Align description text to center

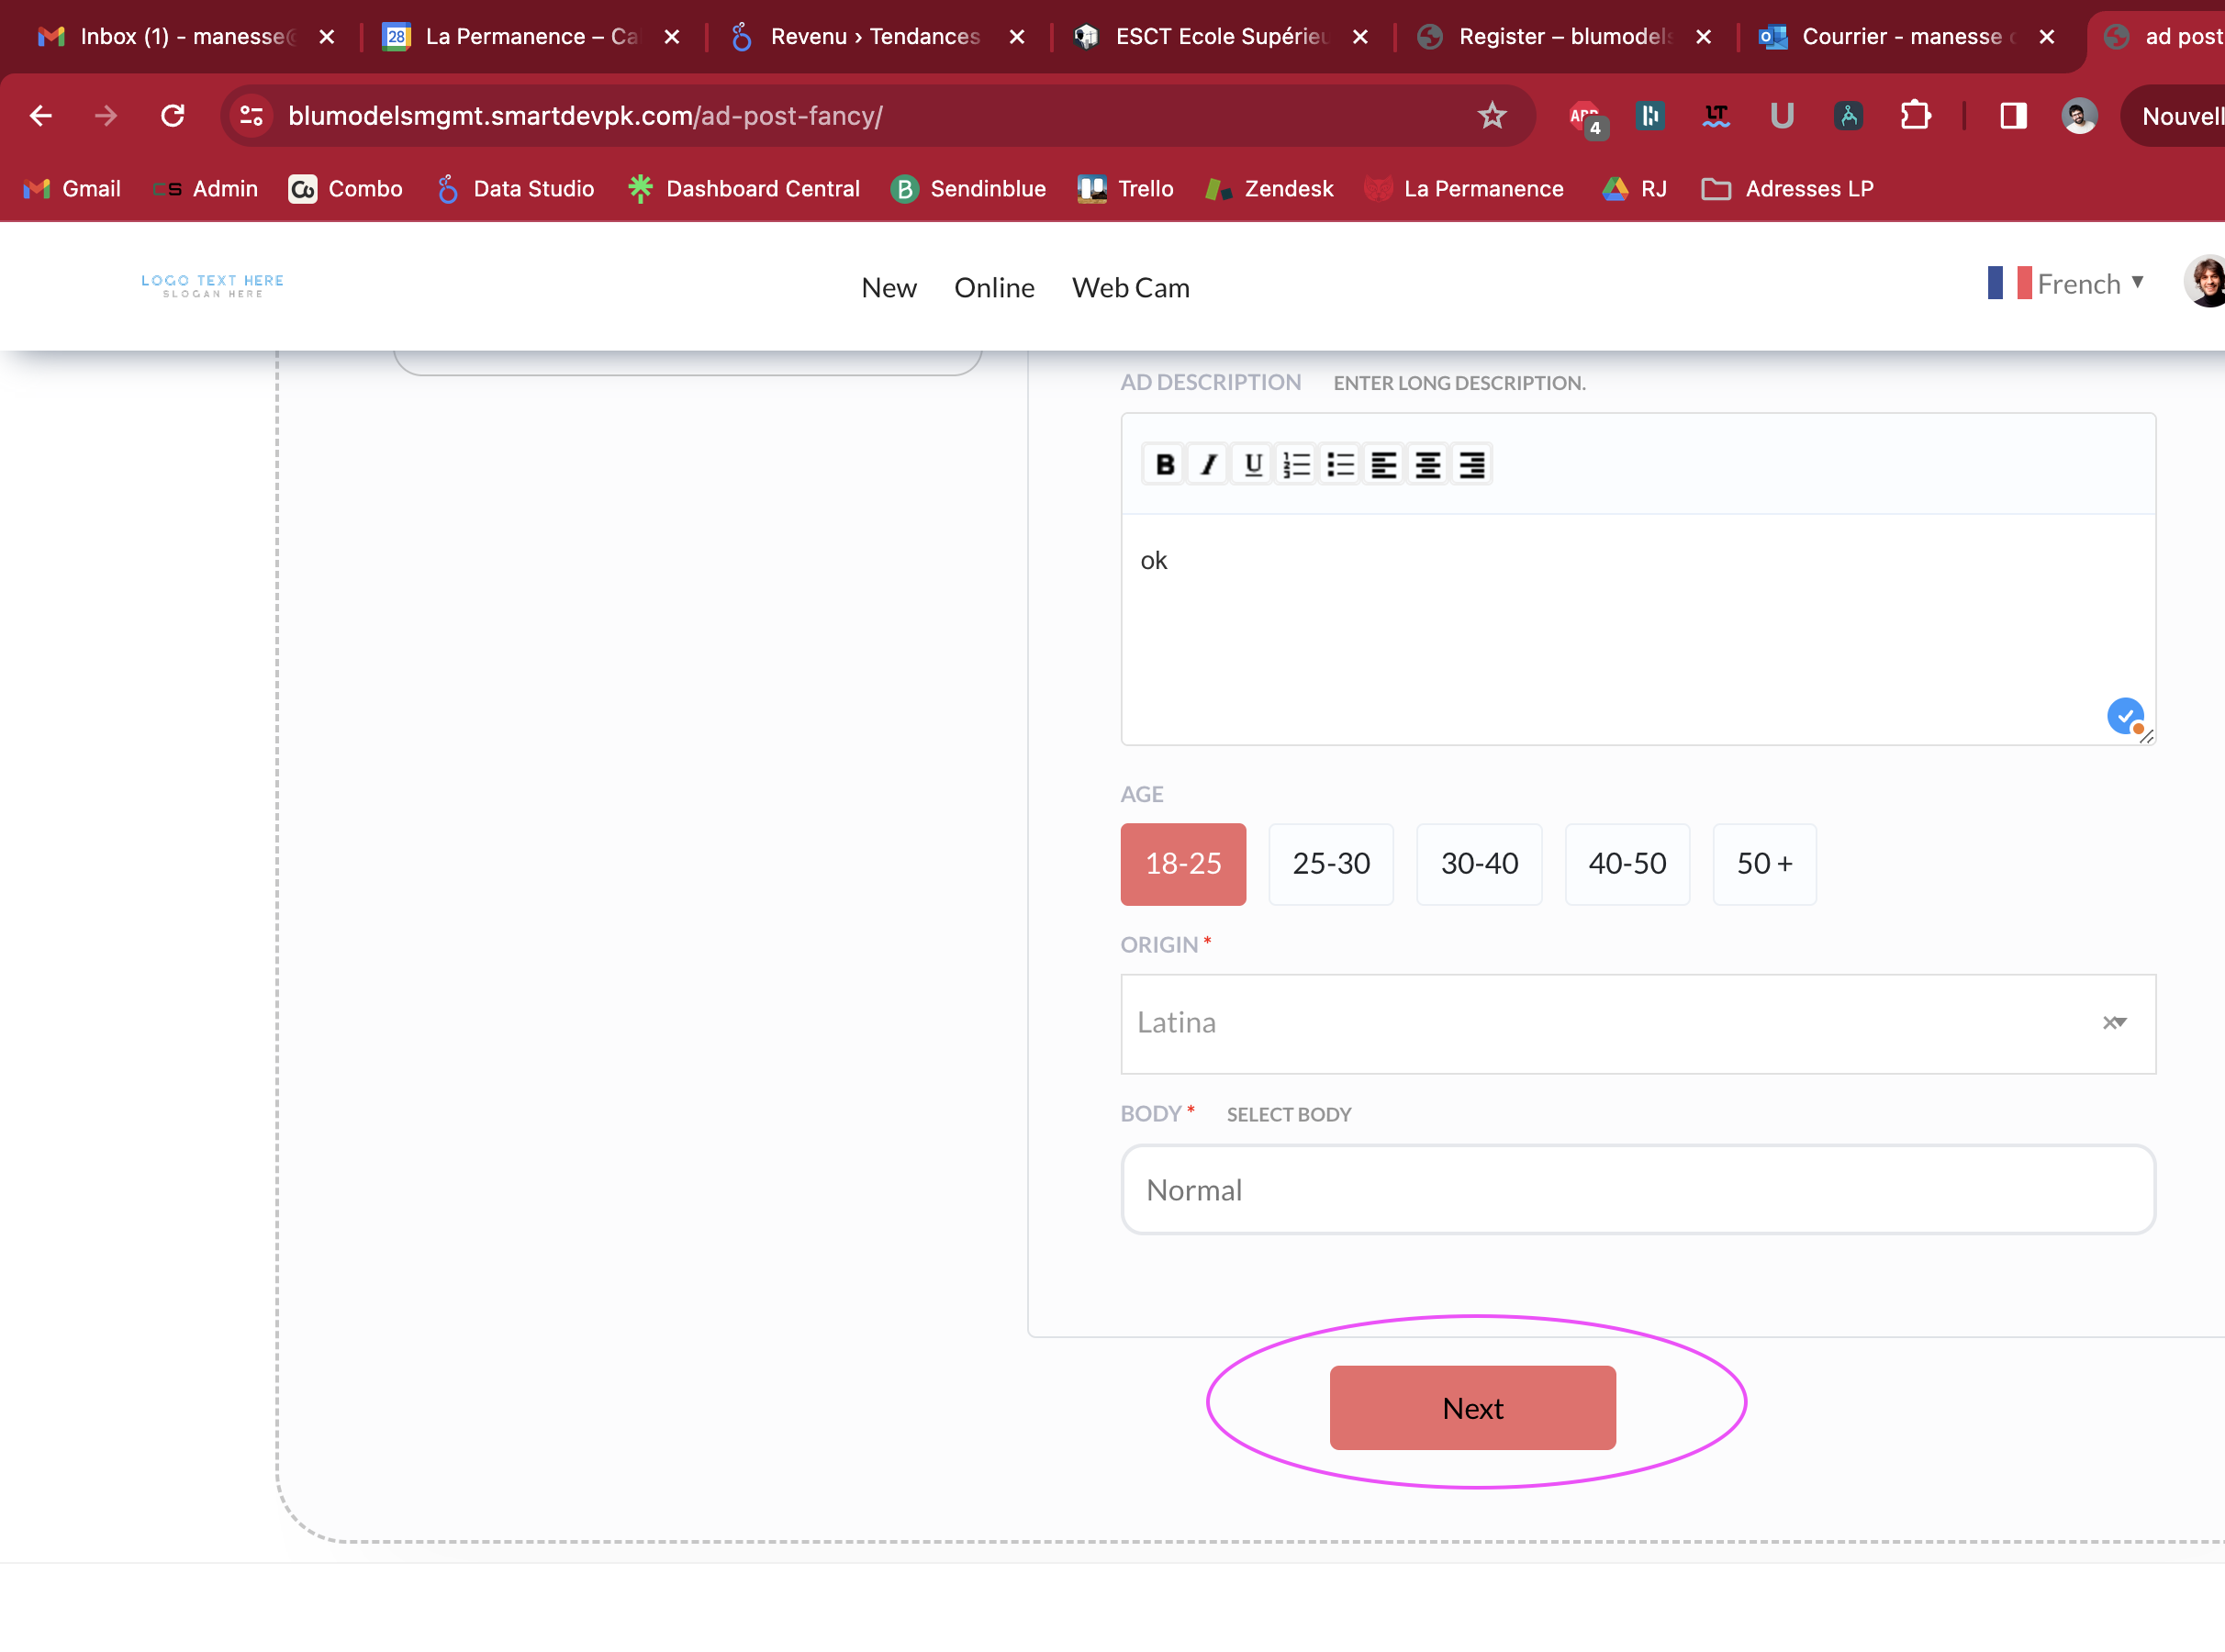pos(1427,464)
